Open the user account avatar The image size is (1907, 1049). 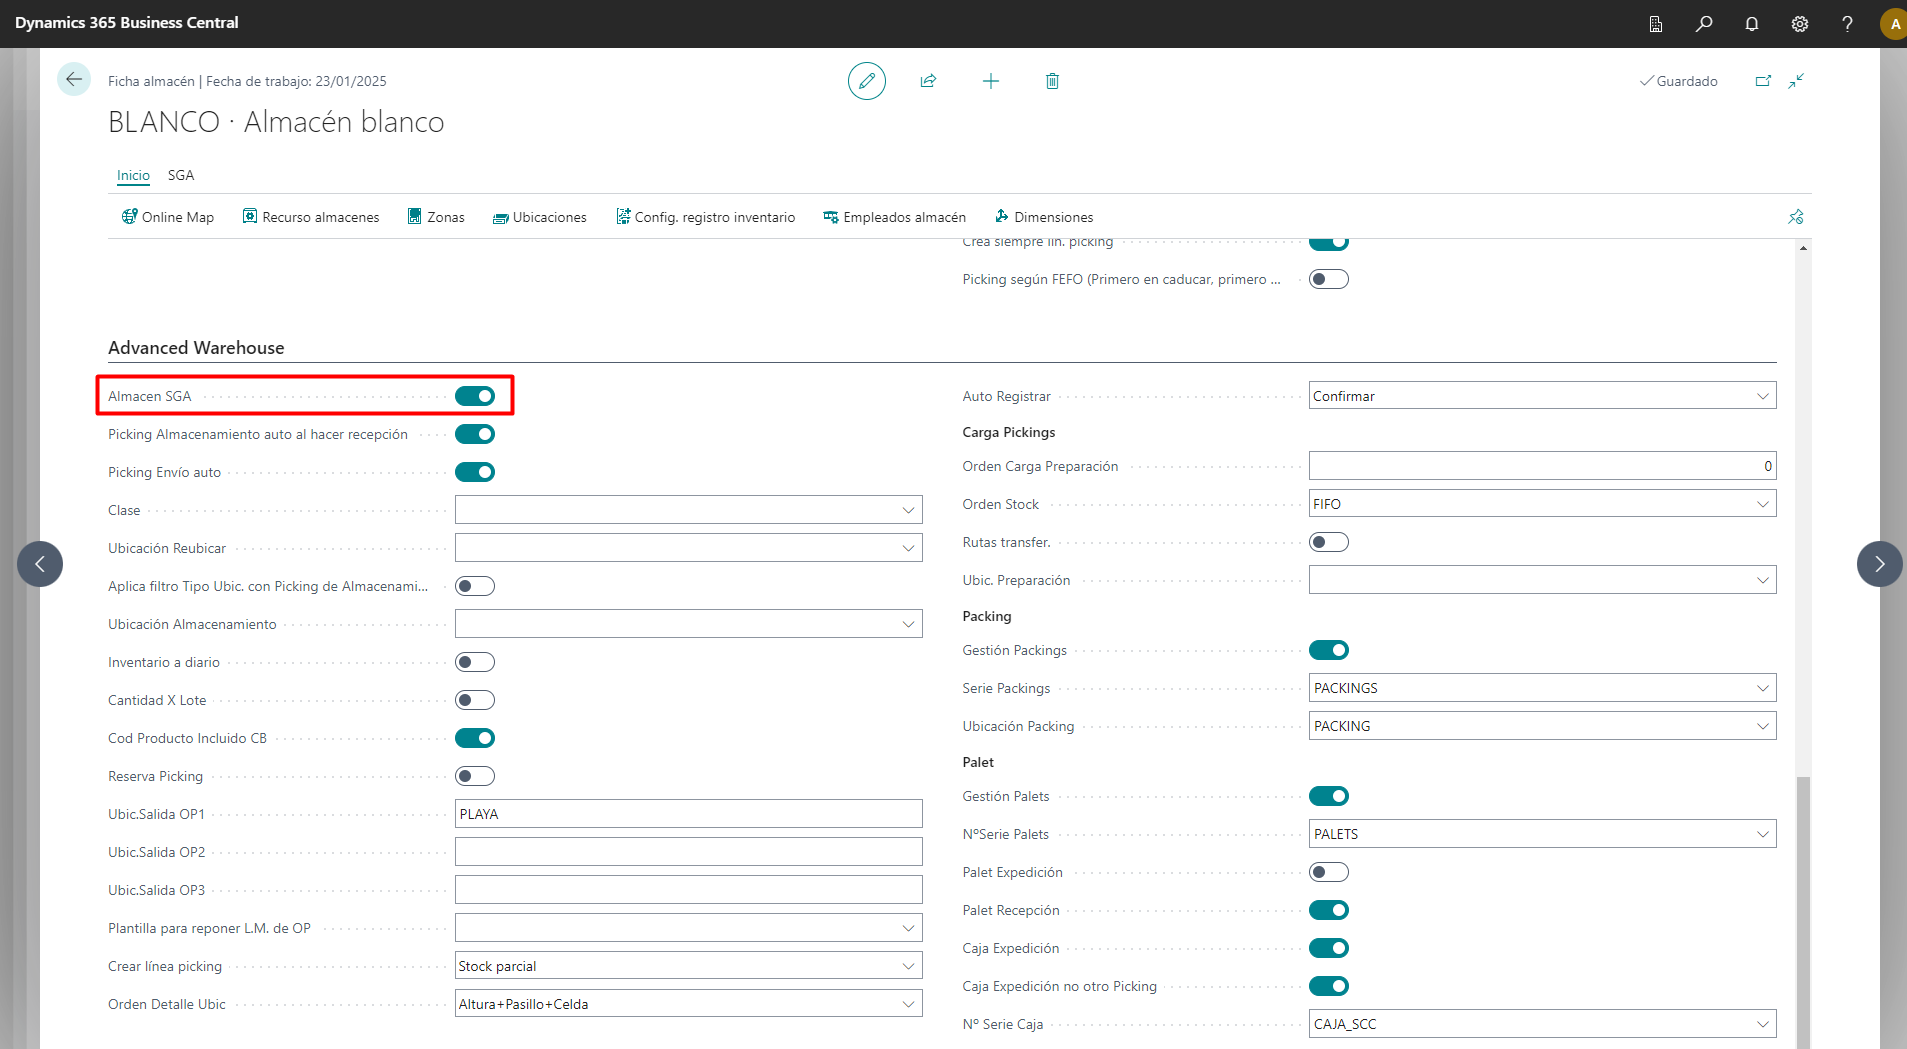pyautogui.click(x=1894, y=24)
